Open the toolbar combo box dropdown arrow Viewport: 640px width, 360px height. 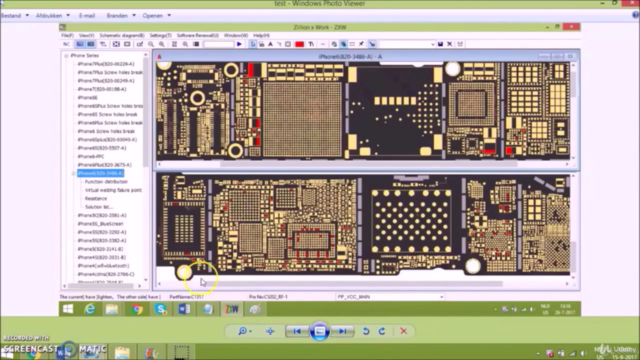coord(433,44)
